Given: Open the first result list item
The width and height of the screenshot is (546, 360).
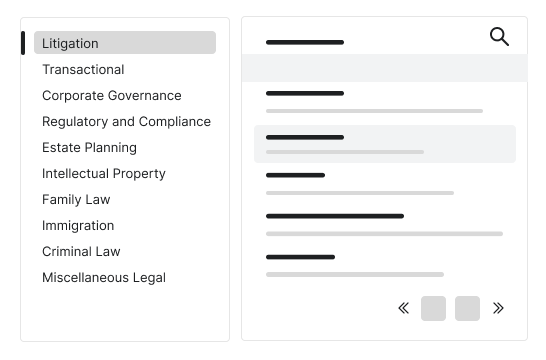Looking at the screenshot, I should pos(385,103).
